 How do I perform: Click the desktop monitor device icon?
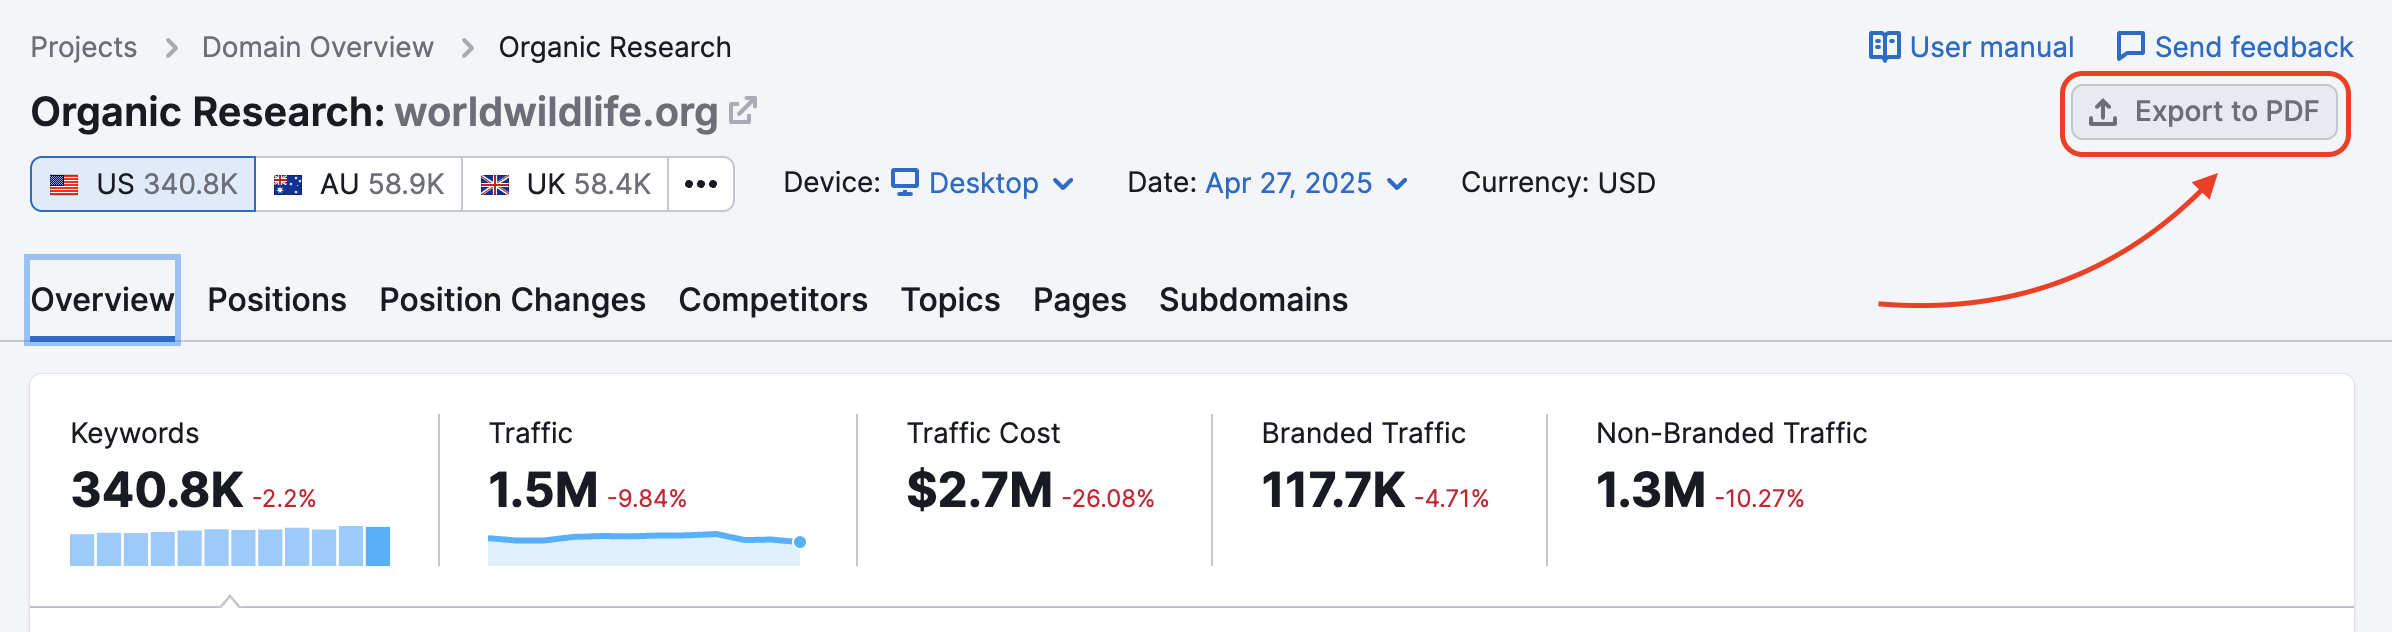[x=905, y=182]
